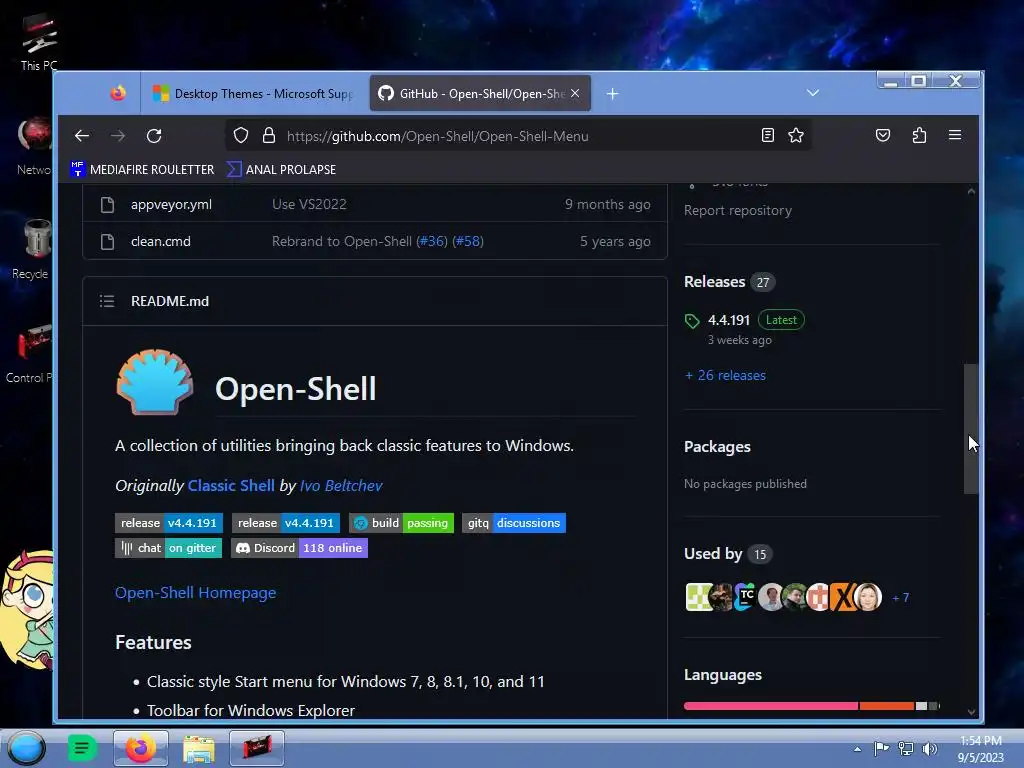Click the orange X avatar in Used by

[x=843, y=597]
